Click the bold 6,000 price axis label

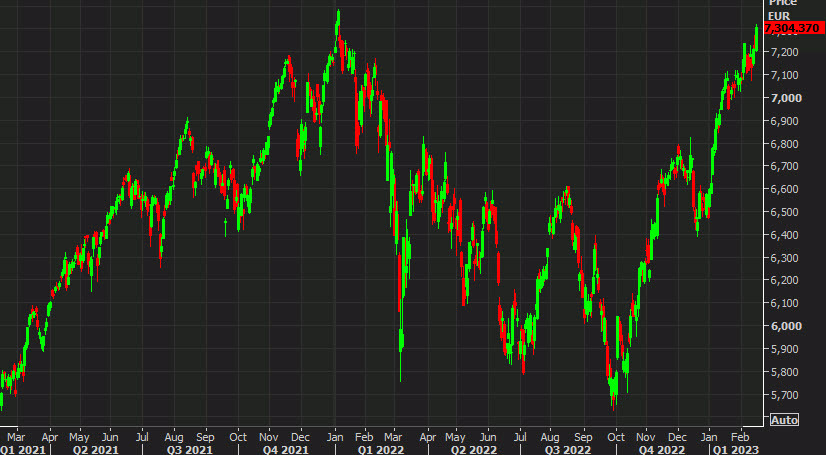[784, 326]
